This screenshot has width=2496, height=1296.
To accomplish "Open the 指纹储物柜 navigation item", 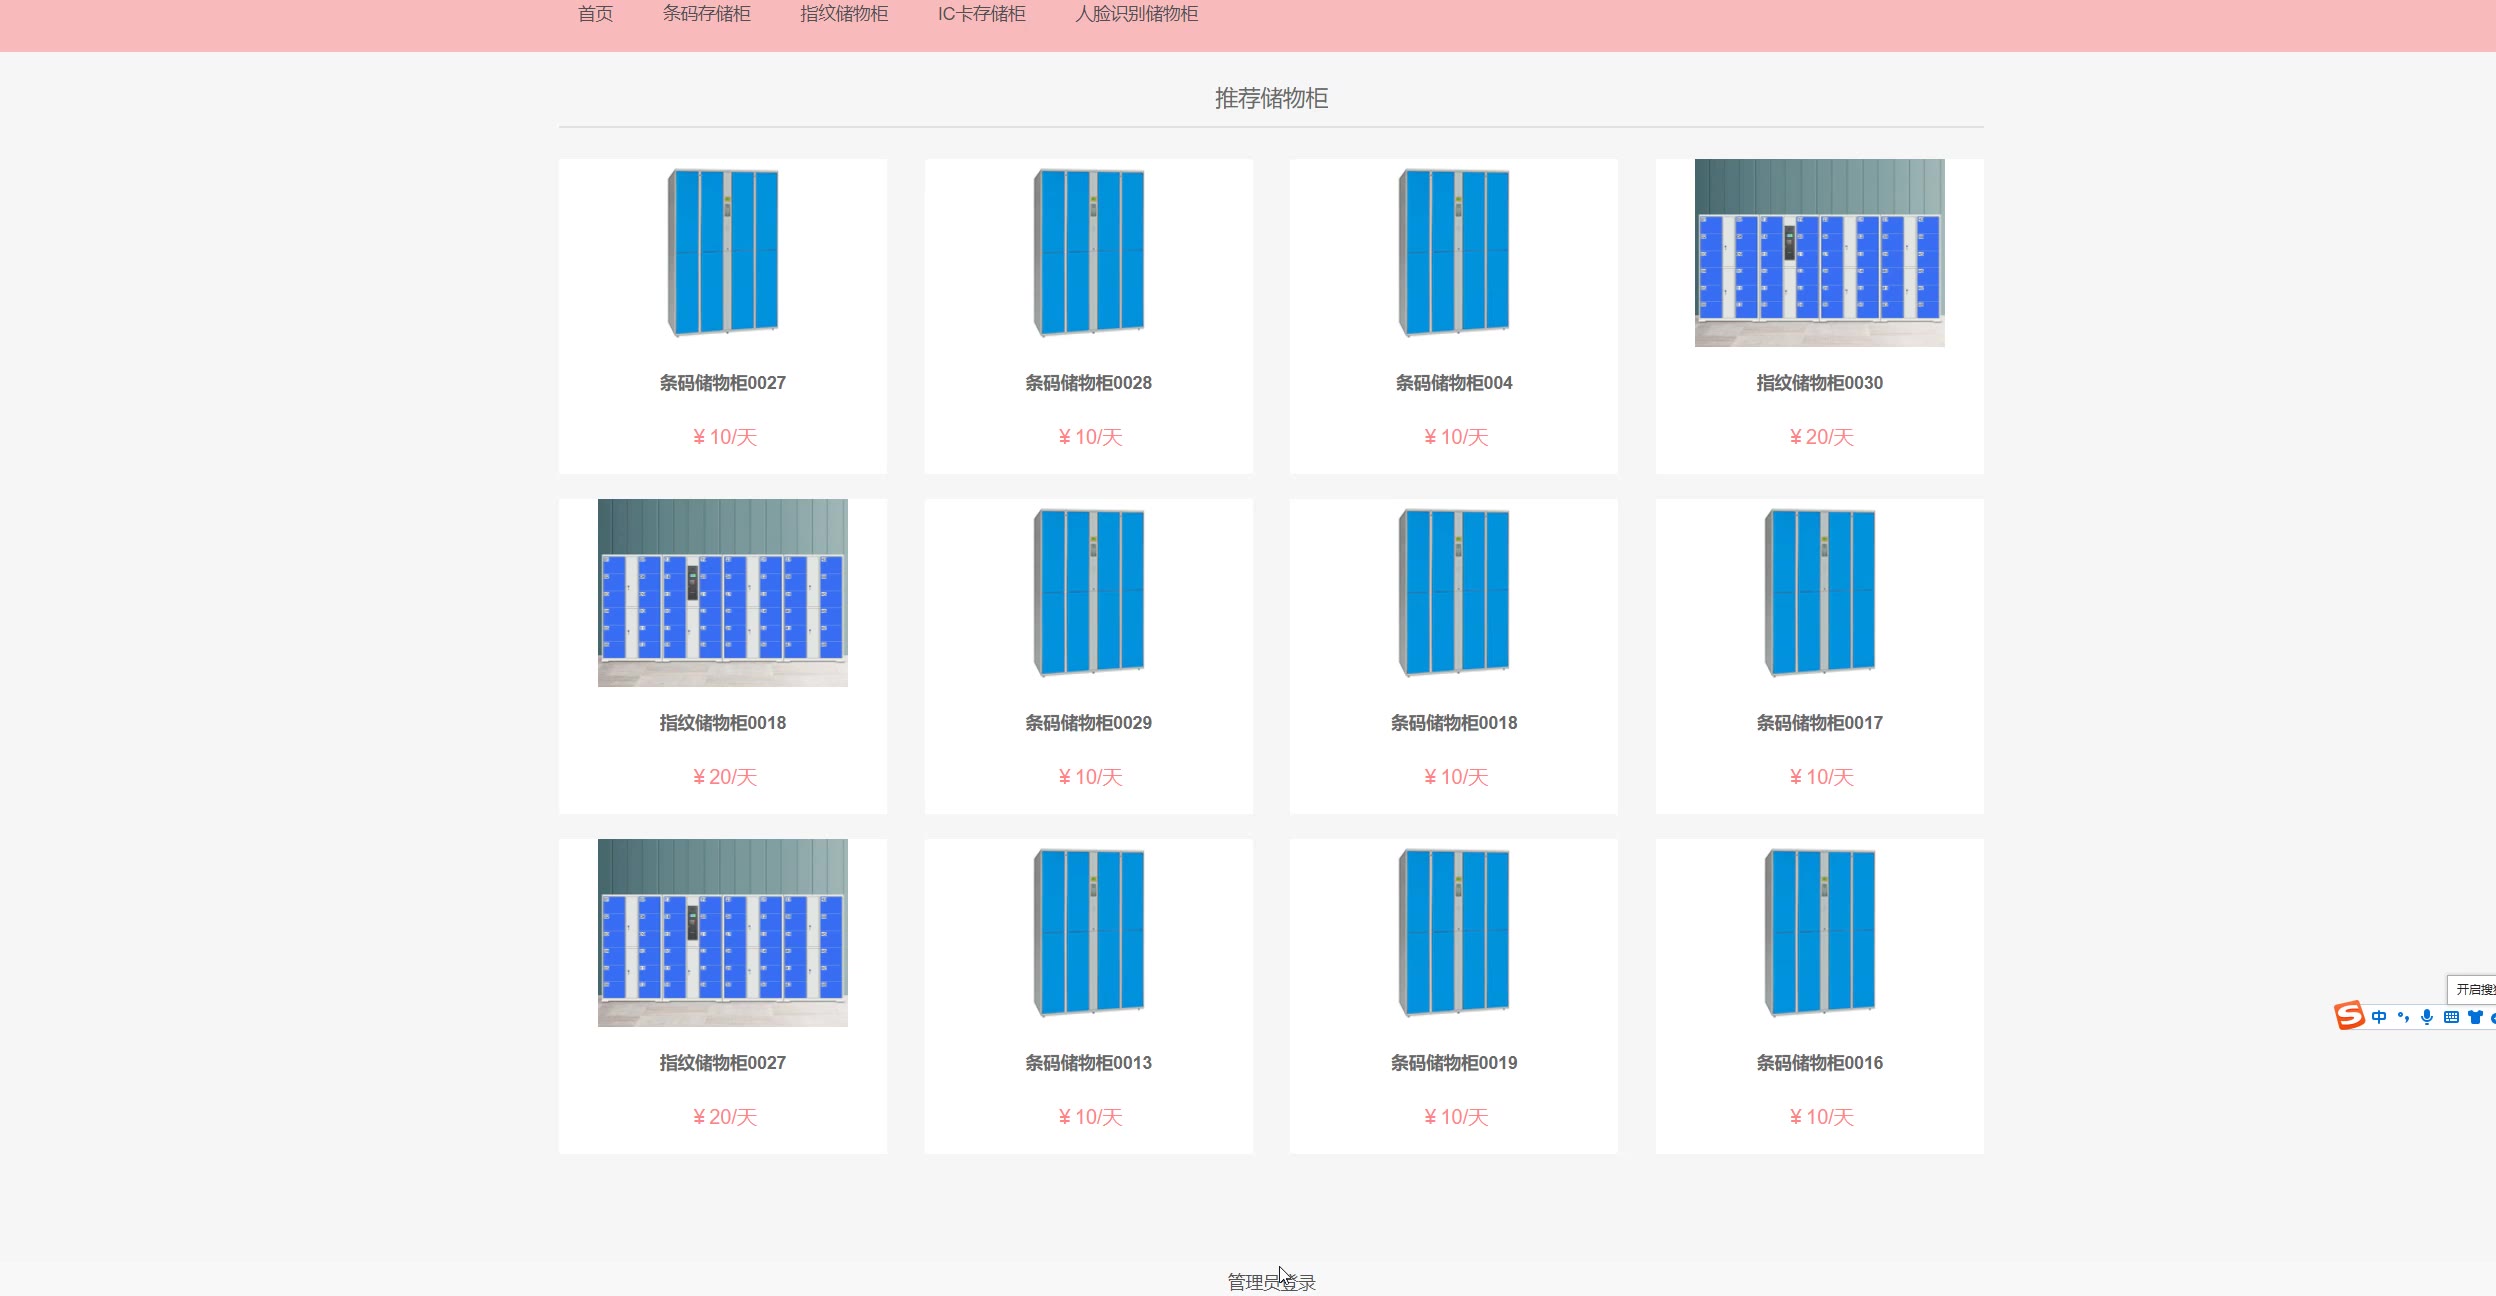I will [844, 14].
